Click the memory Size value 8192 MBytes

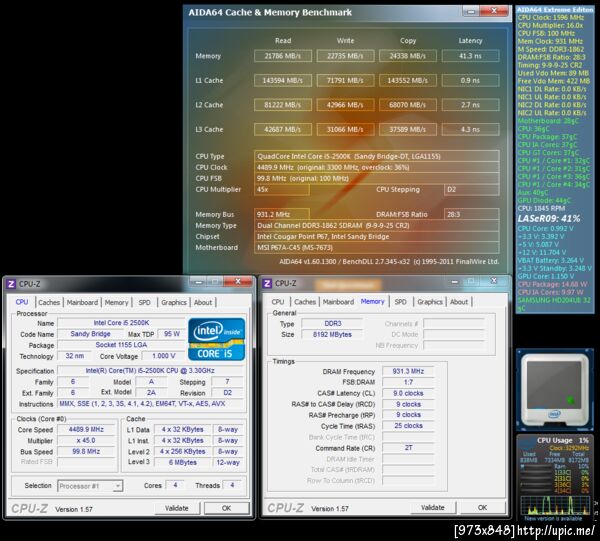click(332, 334)
